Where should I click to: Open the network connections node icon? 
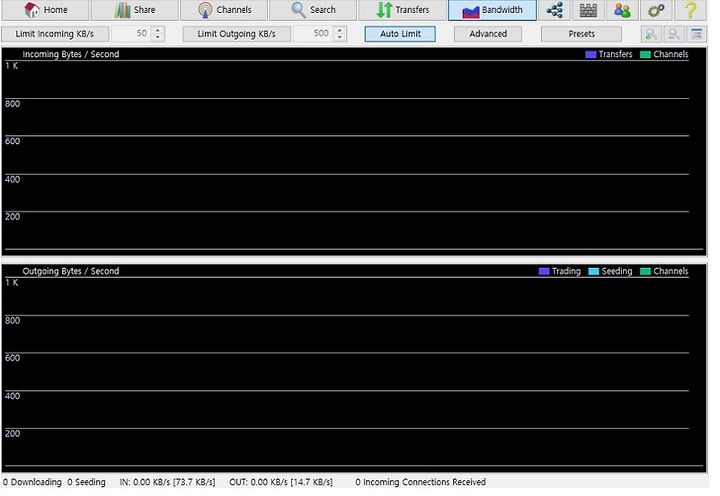pyautogui.click(x=555, y=10)
